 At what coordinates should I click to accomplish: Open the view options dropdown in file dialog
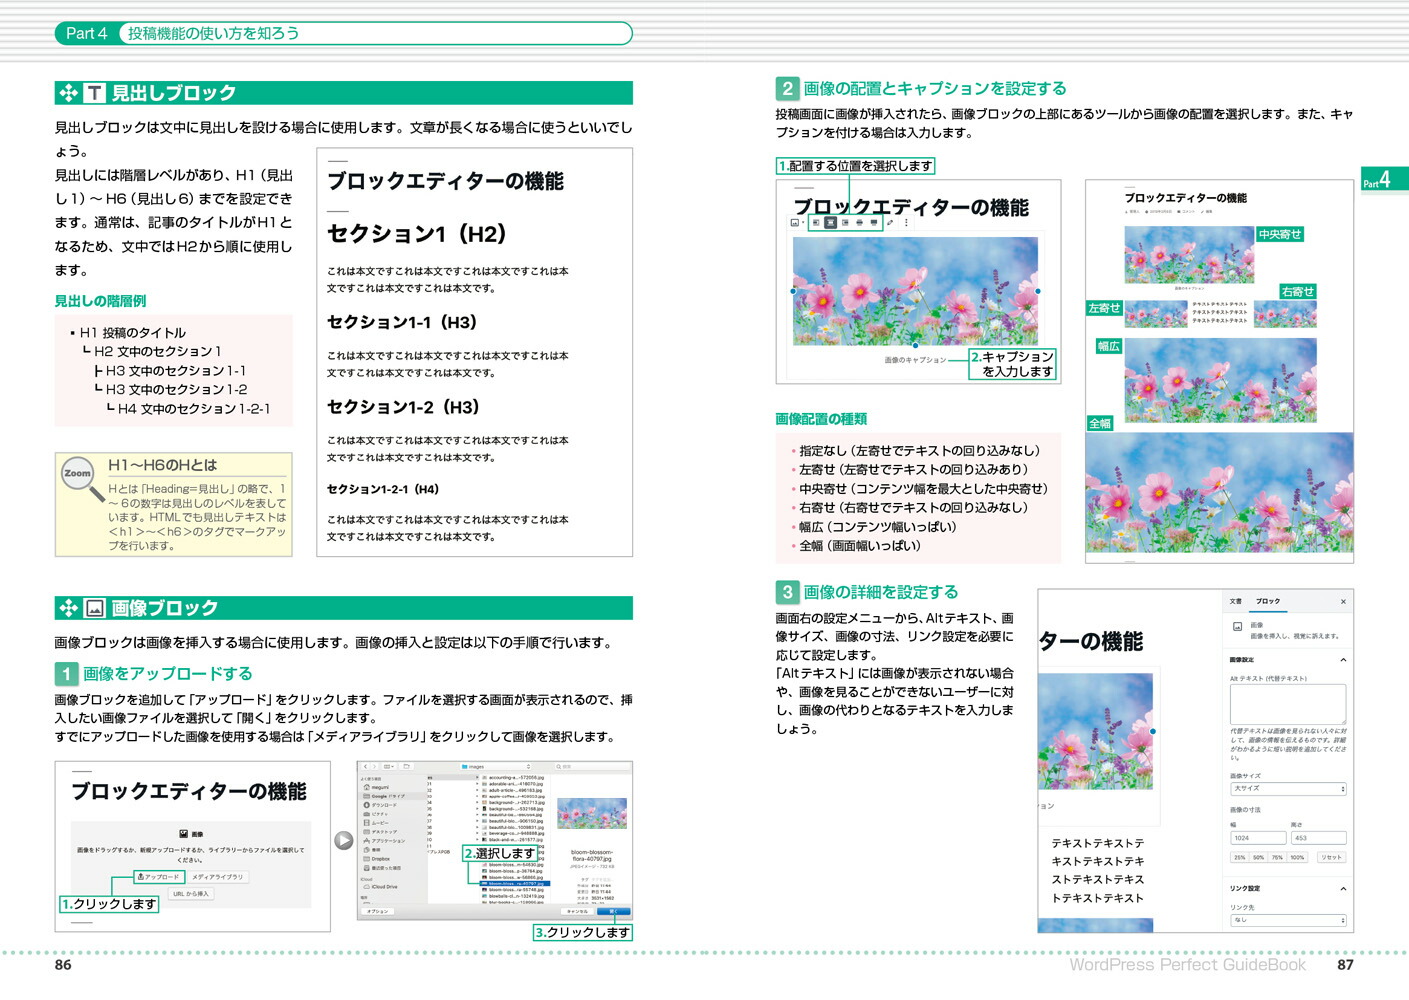[389, 767]
